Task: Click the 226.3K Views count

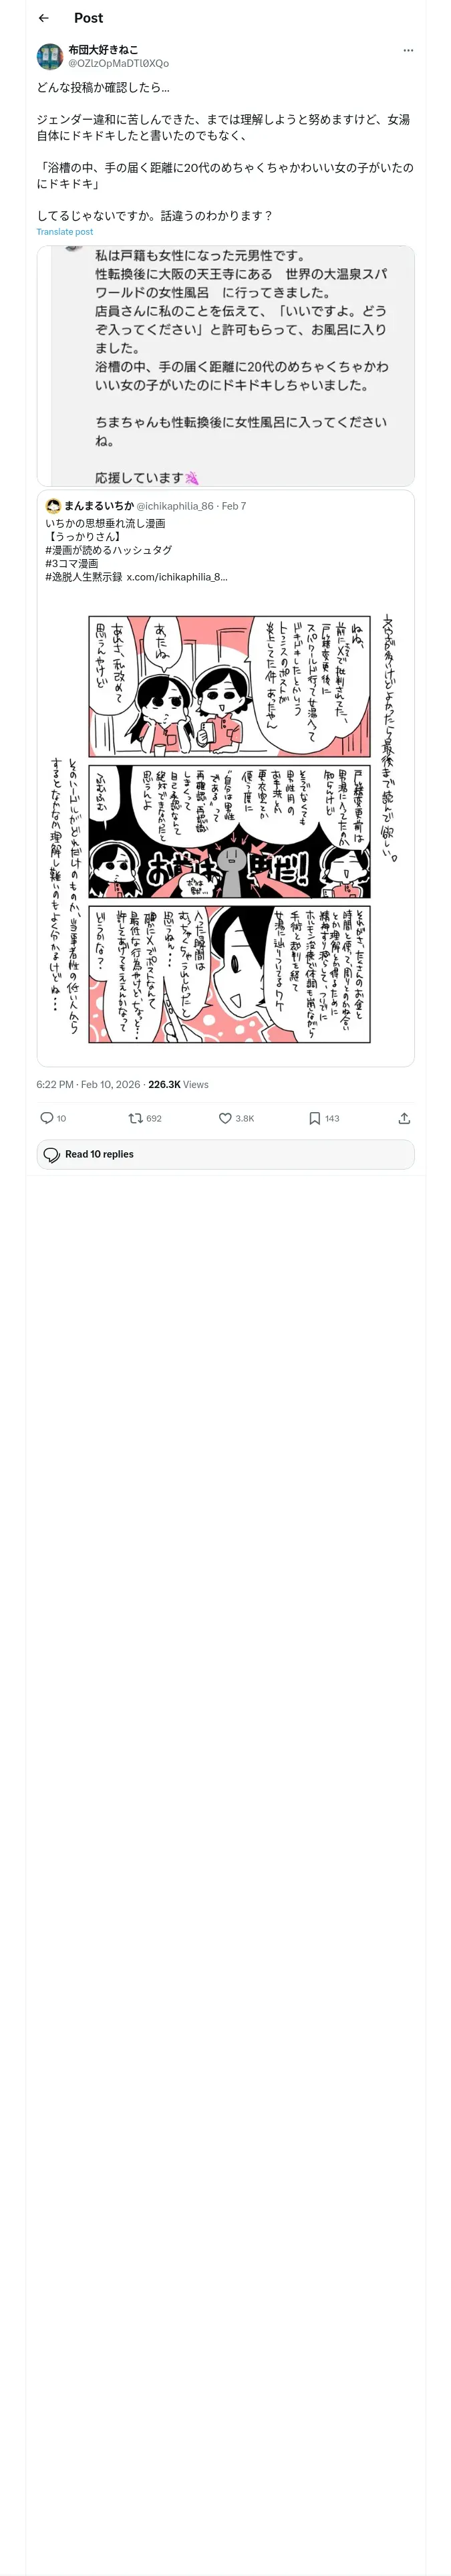Action: click(x=178, y=1084)
